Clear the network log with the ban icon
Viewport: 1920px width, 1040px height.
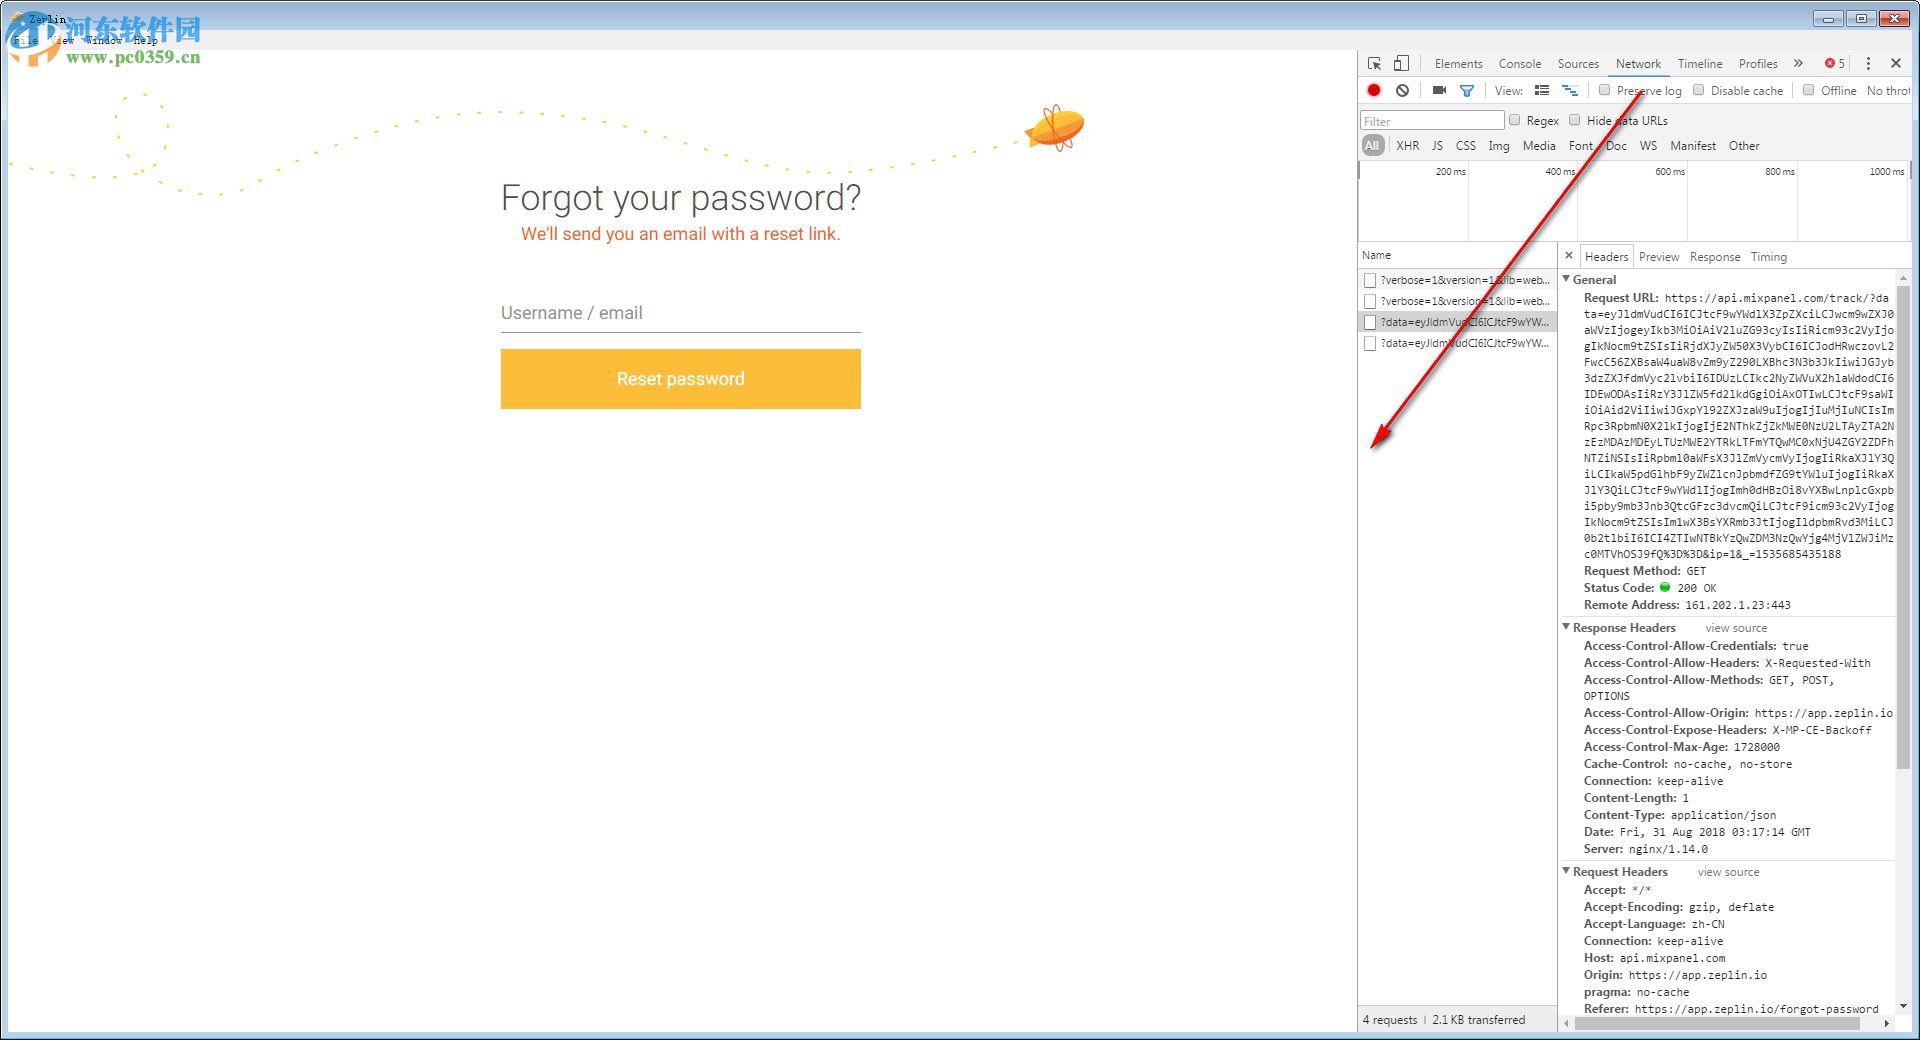tap(1402, 90)
